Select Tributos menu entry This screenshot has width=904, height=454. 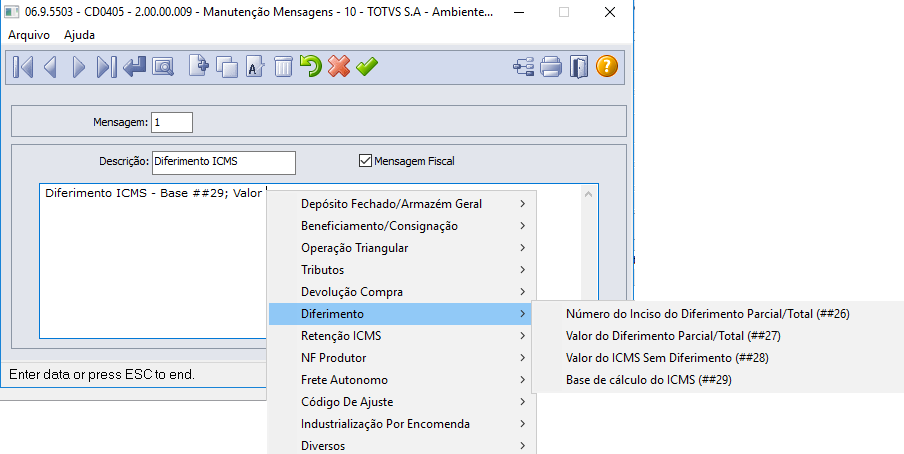point(402,269)
